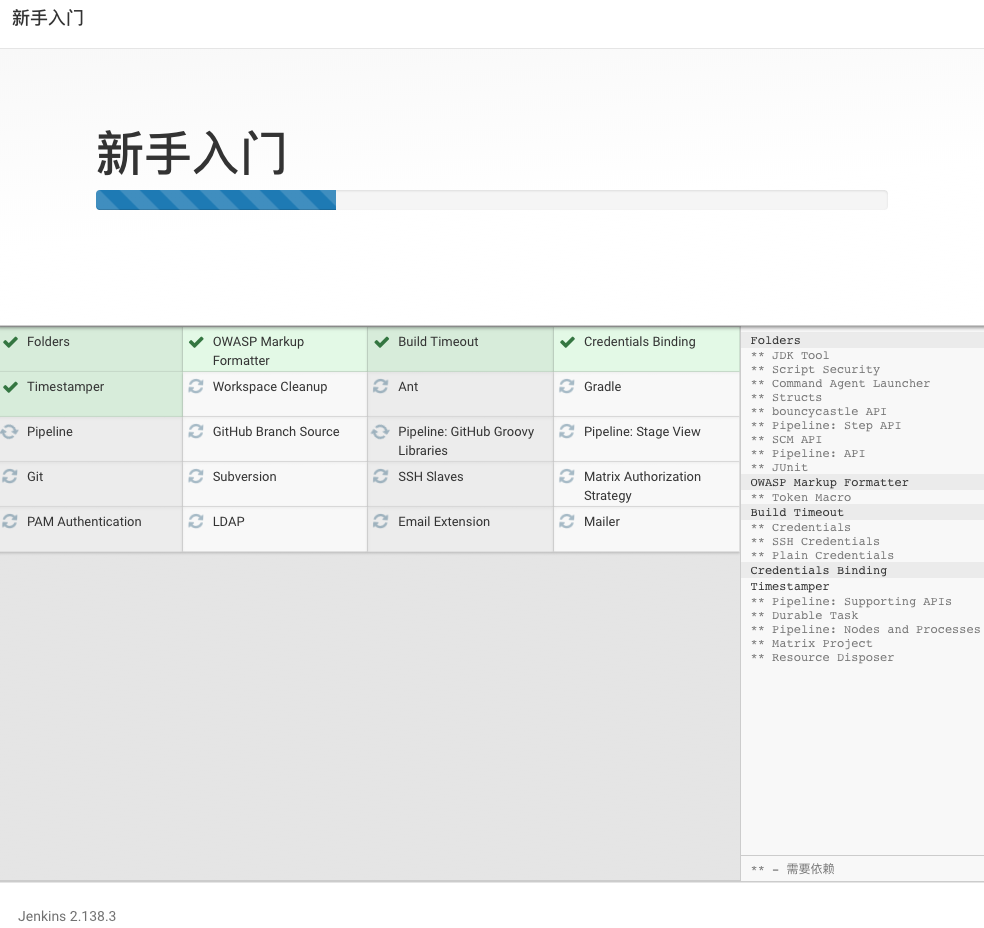Click the Pipeline: Supporting APIs log line
This screenshot has width=984, height=928.
click(851, 602)
